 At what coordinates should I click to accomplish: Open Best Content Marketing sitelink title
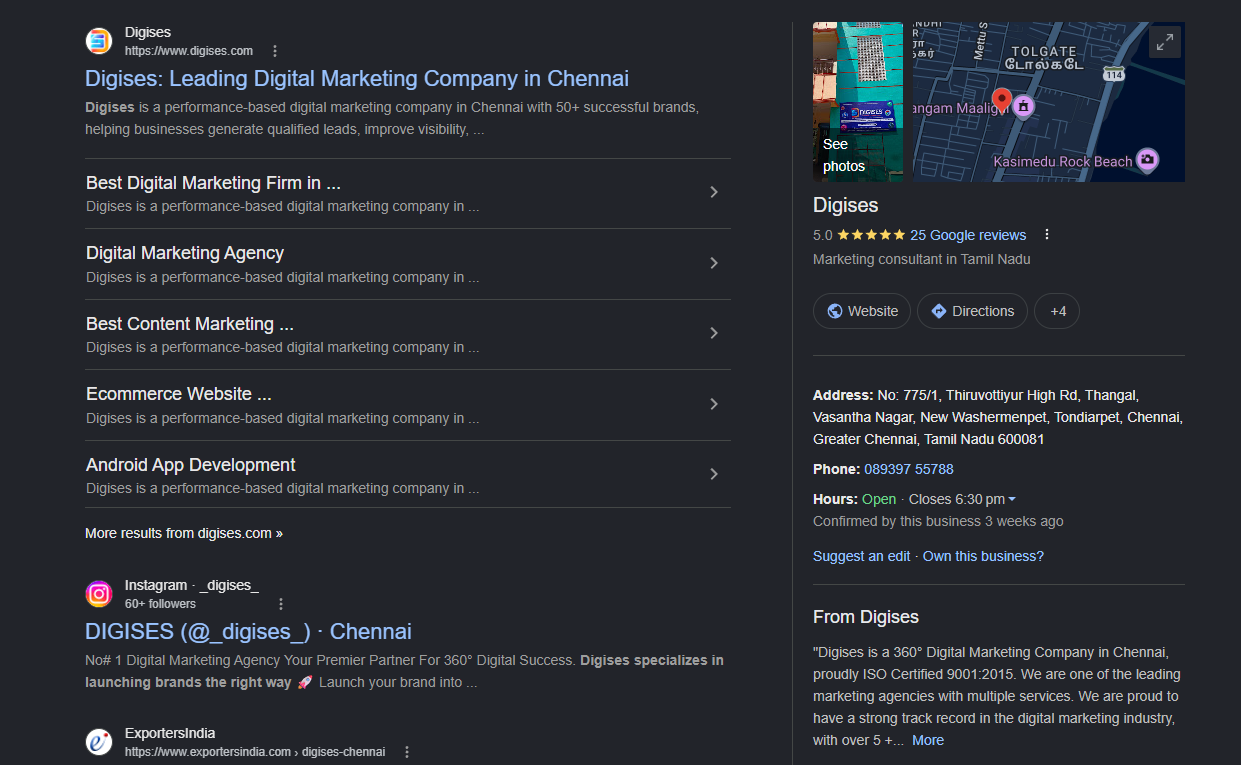(x=190, y=324)
